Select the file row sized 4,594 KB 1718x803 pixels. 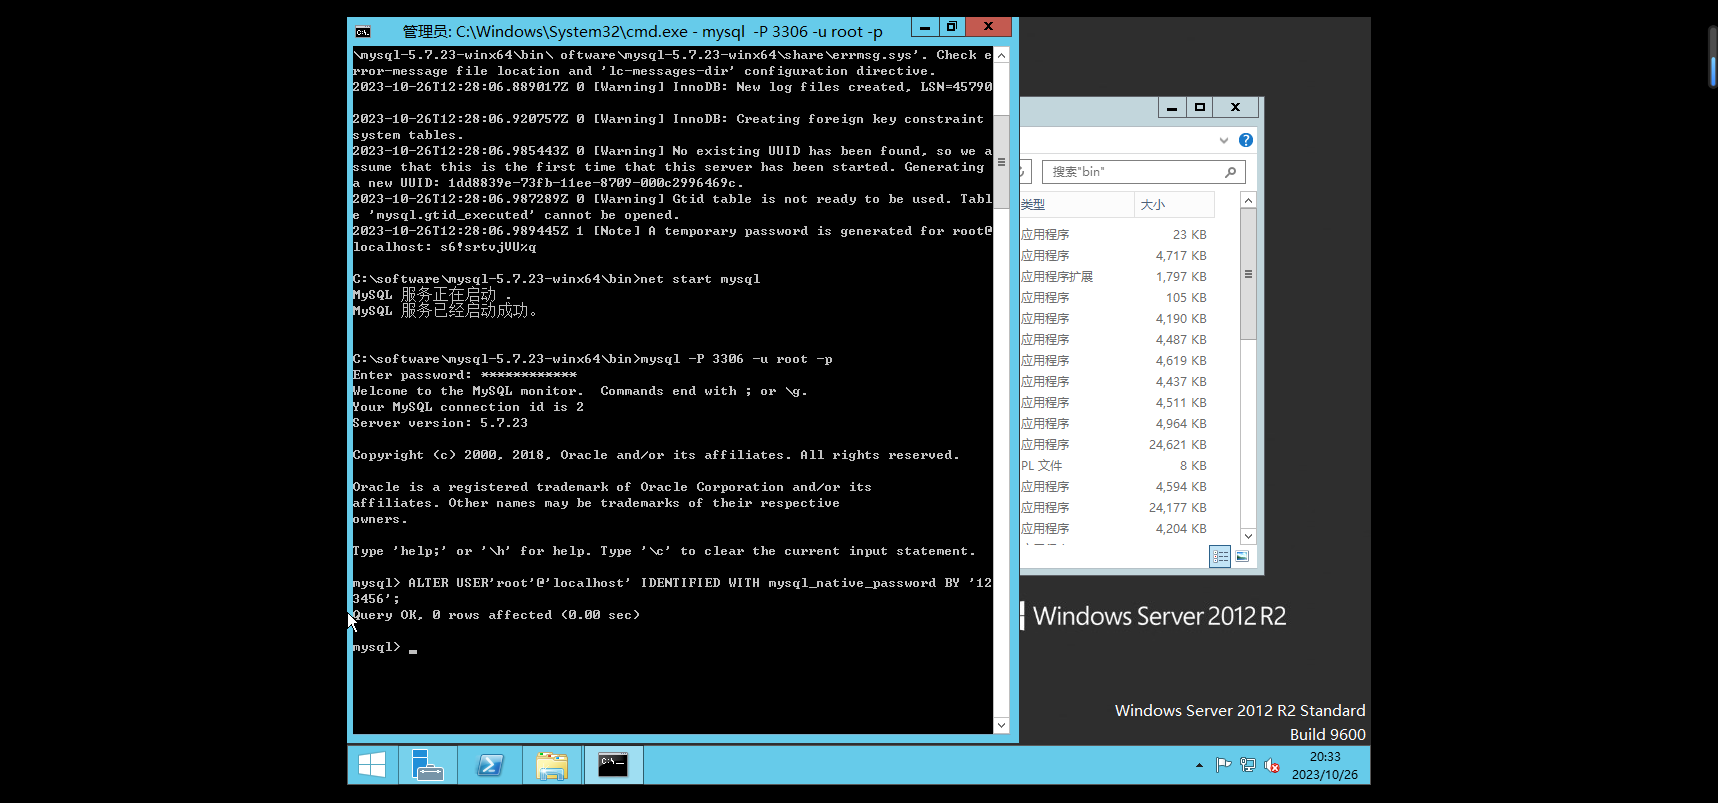pyautogui.click(x=1117, y=487)
